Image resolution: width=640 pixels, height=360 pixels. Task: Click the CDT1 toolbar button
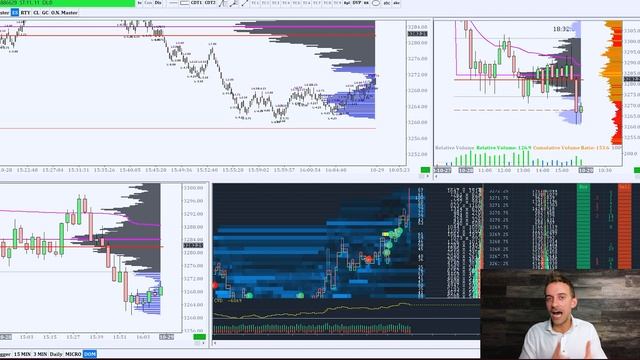click(x=196, y=2)
